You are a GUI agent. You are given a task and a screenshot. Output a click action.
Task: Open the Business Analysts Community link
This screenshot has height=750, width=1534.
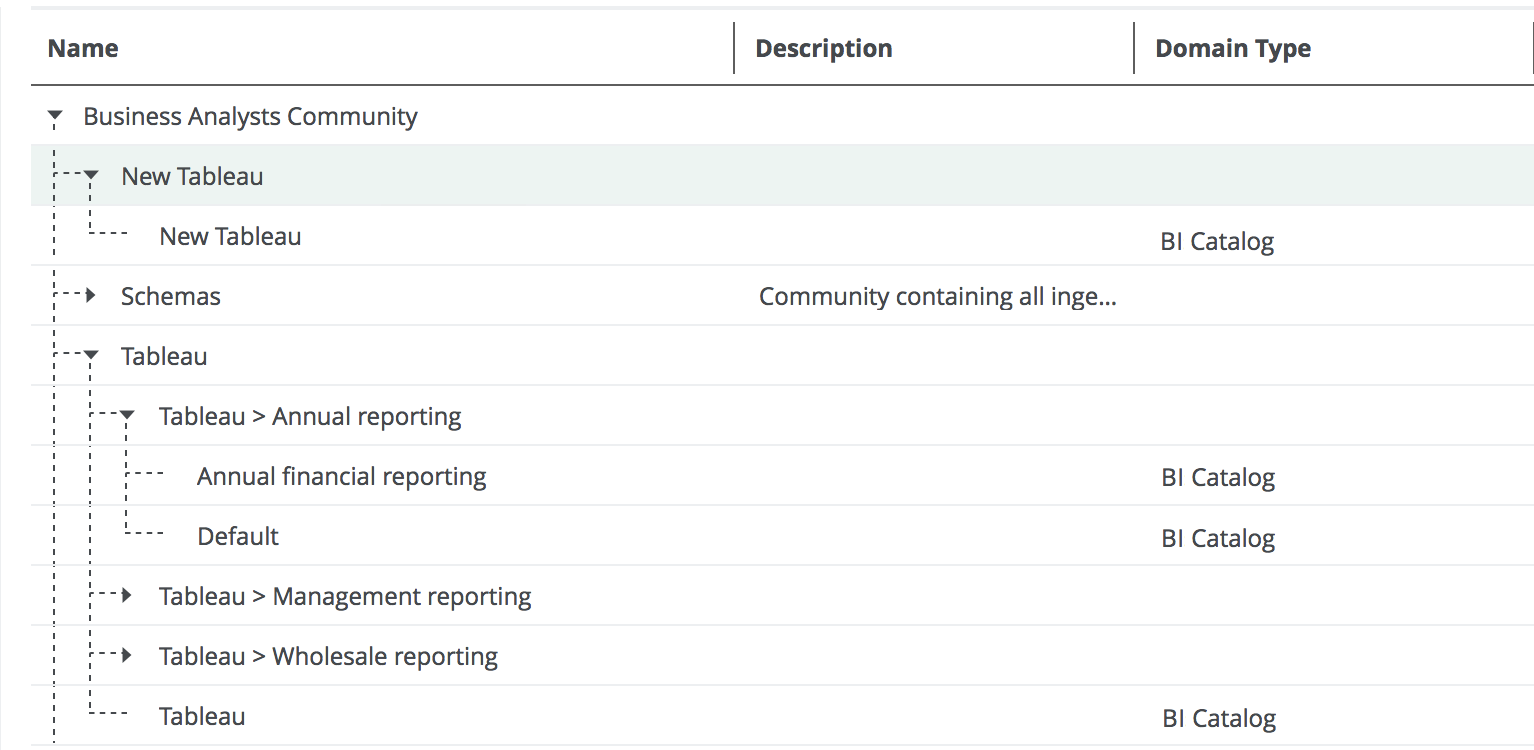250,117
